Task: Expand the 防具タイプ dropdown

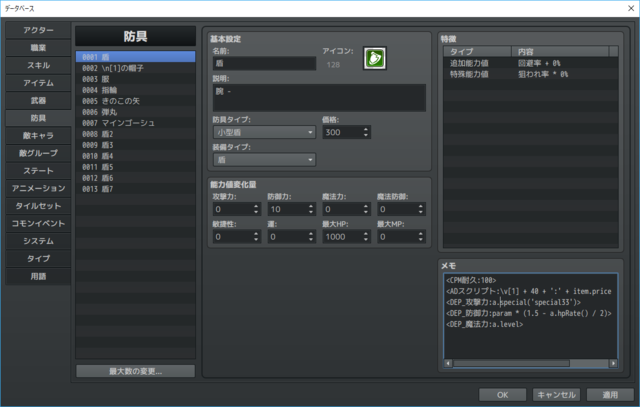Action: [264, 132]
